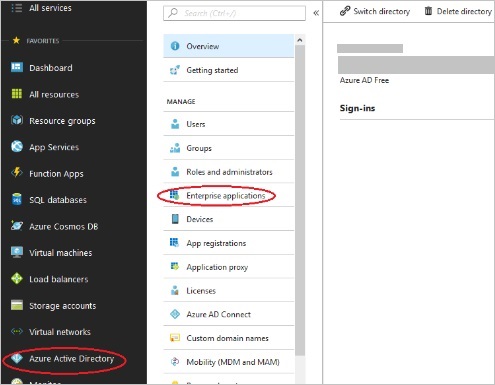Viewport: 495px width, 385px height.
Task: Select Enterprise applications
Action: click(x=229, y=195)
